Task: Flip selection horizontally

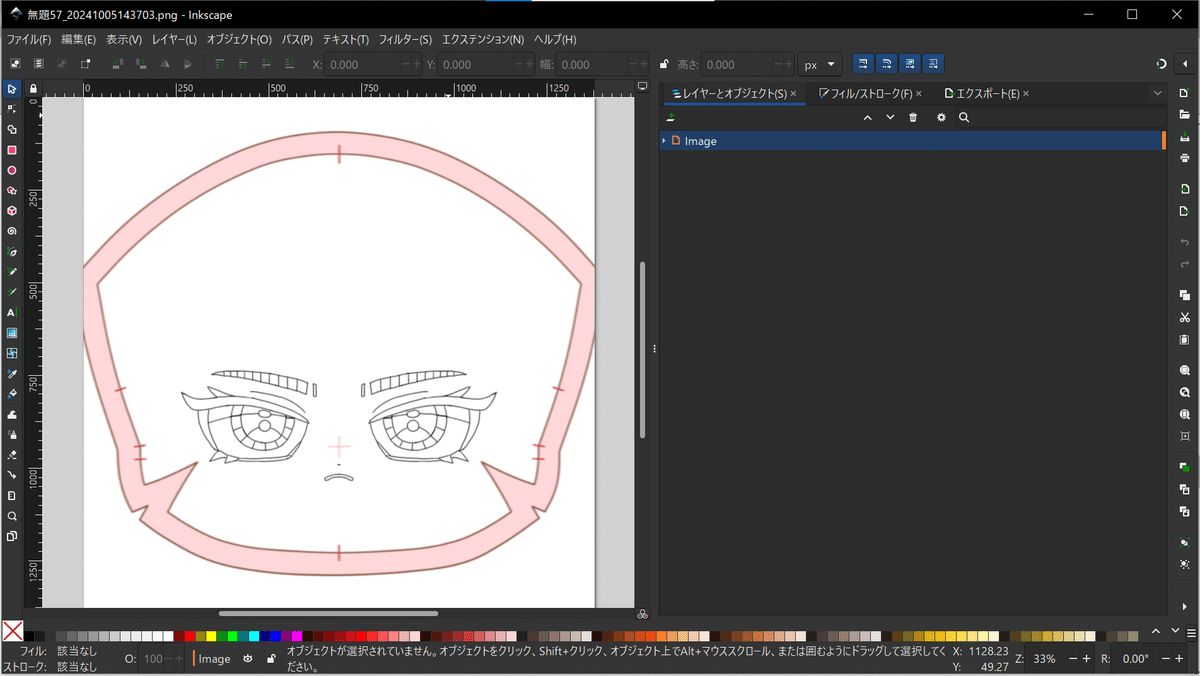Action: 165,64
